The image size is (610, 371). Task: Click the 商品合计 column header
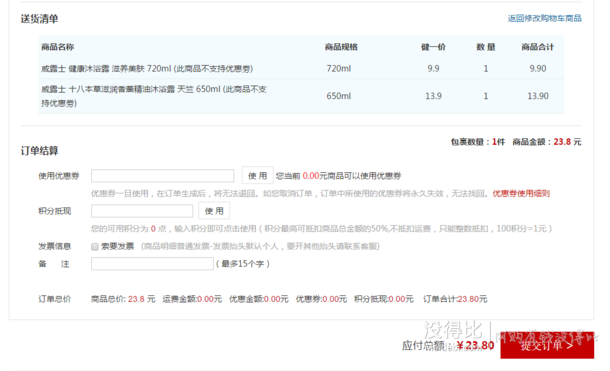tap(538, 47)
